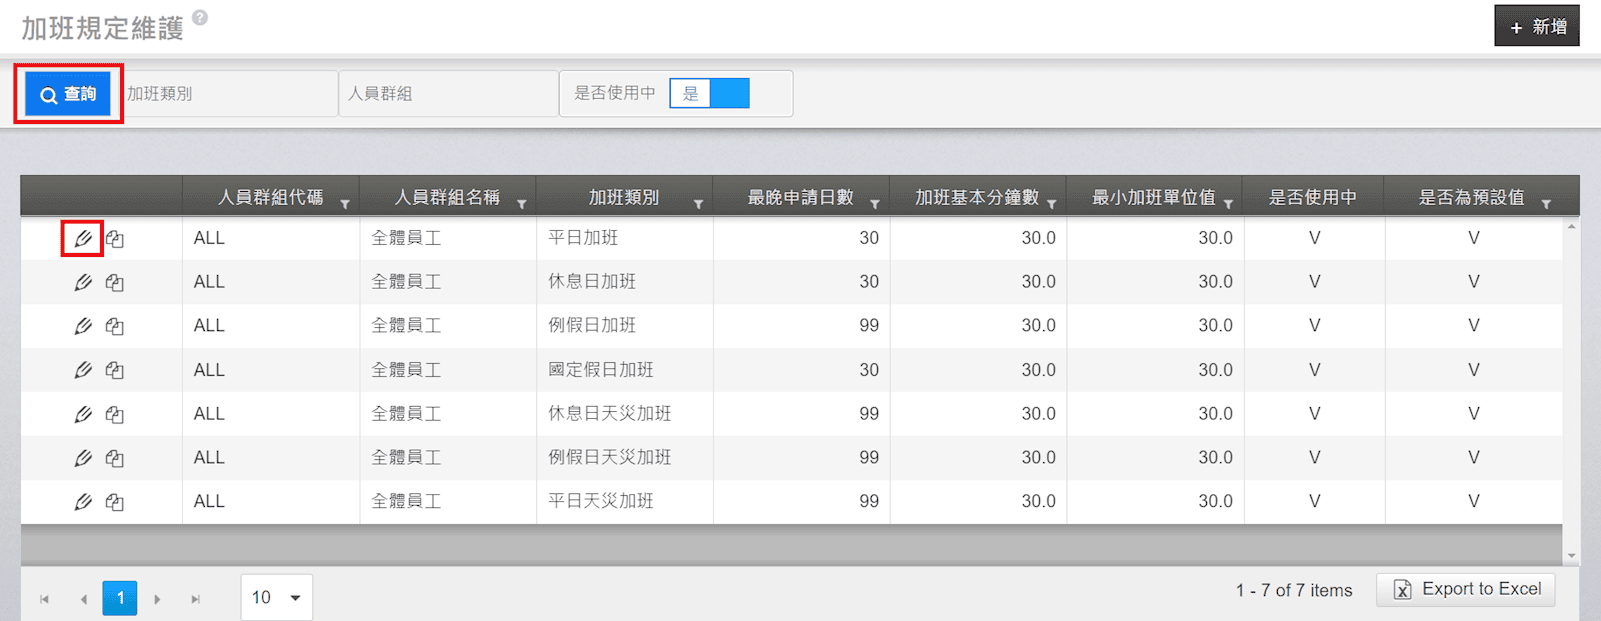This screenshot has height=621, width=1601.
Task: Edit the 平日天災加班 row
Action: click(83, 502)
